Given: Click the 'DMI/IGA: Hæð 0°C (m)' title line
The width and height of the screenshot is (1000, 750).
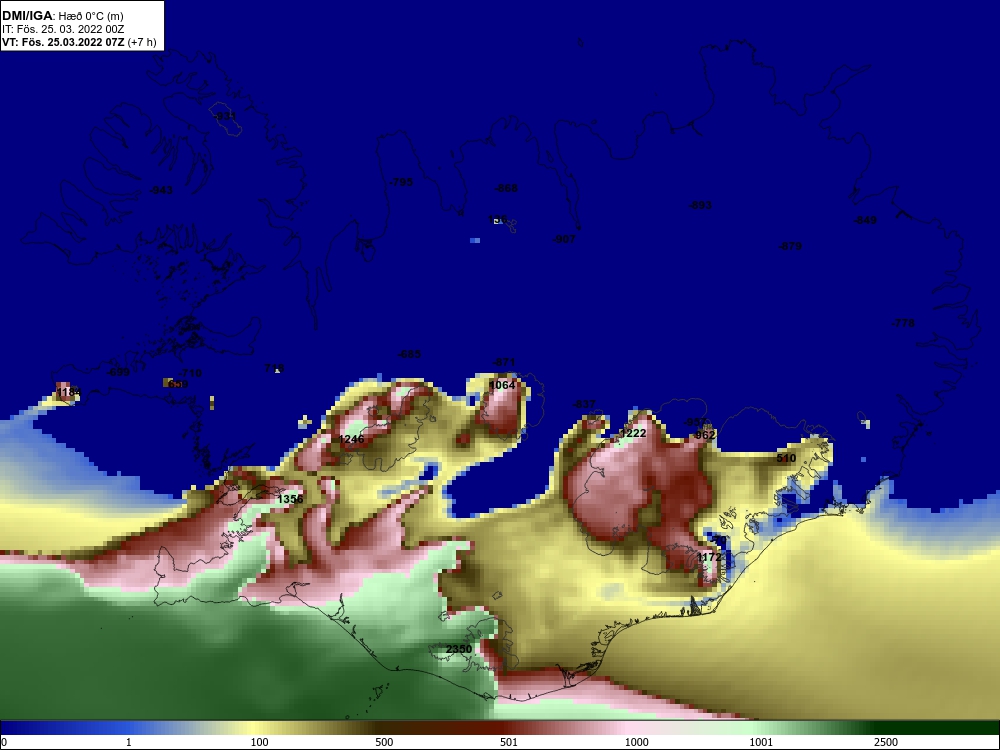Looking at the screenshot, I should coord(62,16).
